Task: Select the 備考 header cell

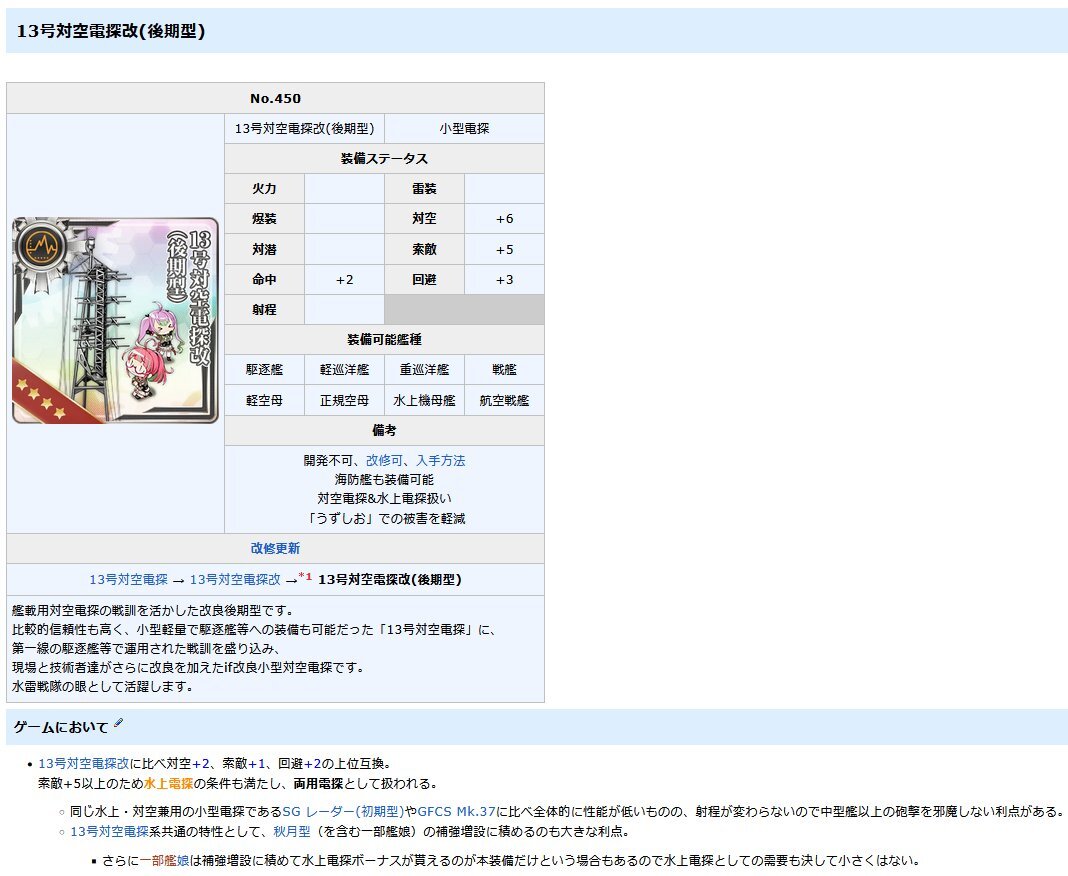Action: pyautogui.click(x=384, y=431)
